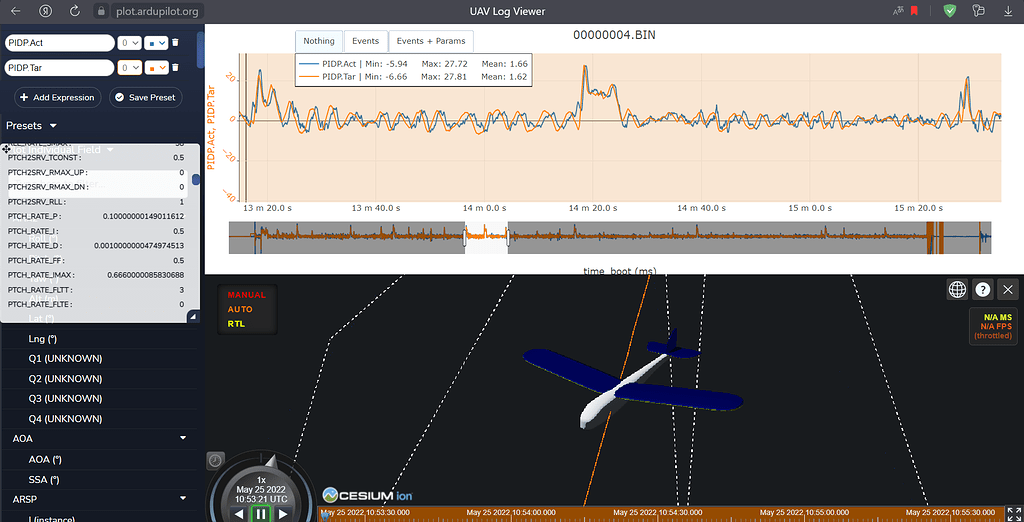The image size is (1024, 522).
Task: Click Add Expression button
Action: [x=57, y=97]
